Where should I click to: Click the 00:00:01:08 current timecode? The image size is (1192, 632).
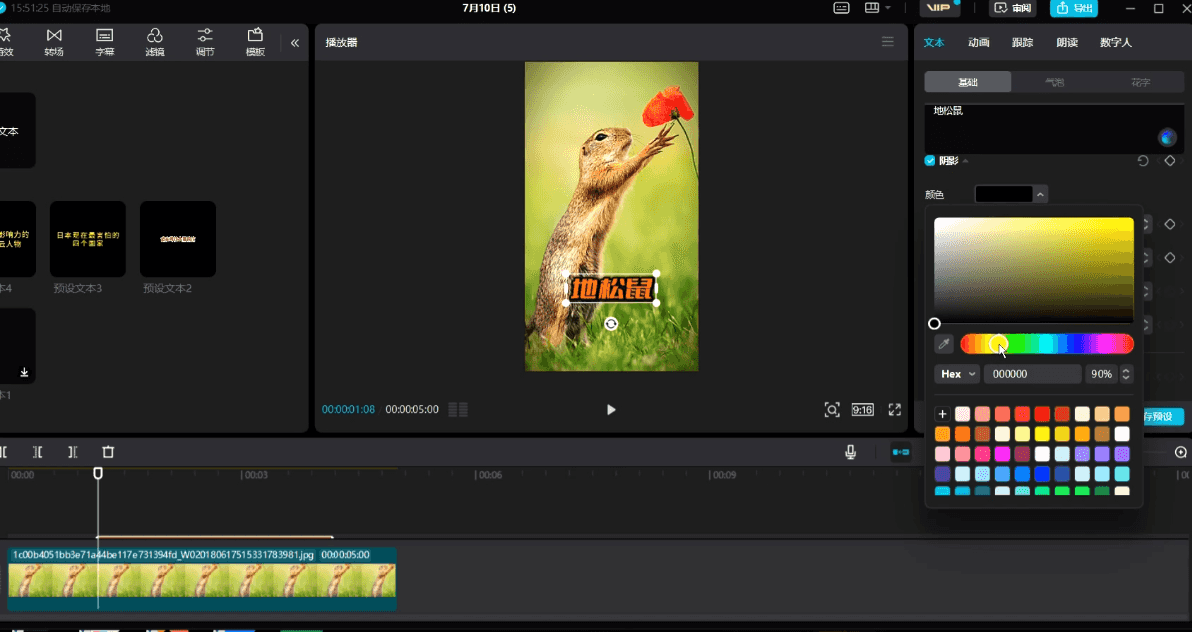[348, 409]
